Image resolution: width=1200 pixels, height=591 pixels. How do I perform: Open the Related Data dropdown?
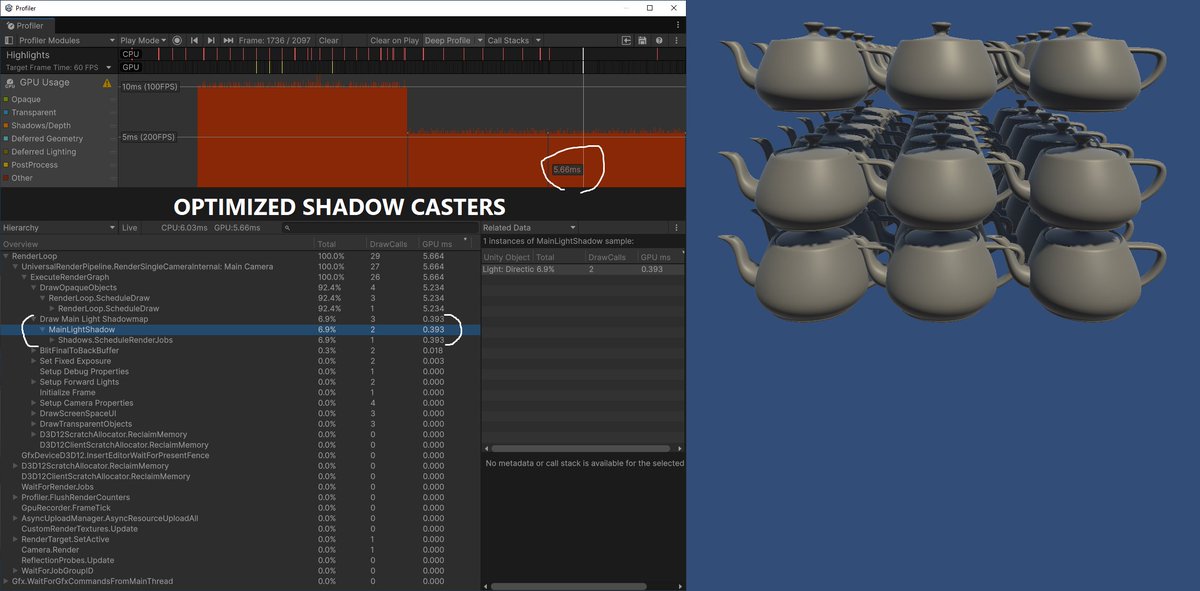coord(529,228)
